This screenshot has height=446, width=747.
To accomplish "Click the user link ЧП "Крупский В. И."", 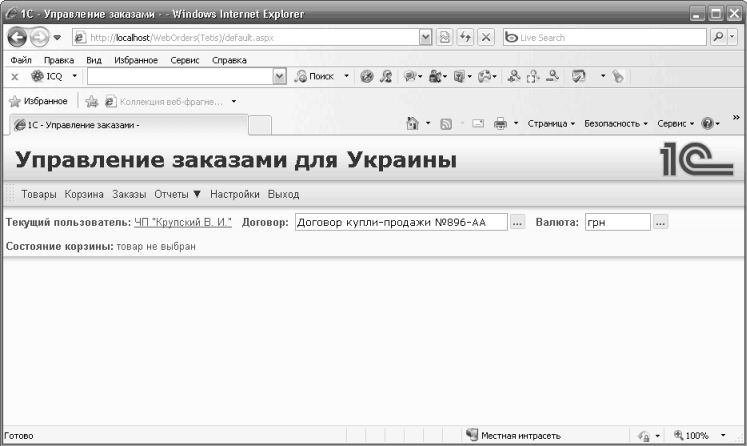I will [x=183, y=222].
